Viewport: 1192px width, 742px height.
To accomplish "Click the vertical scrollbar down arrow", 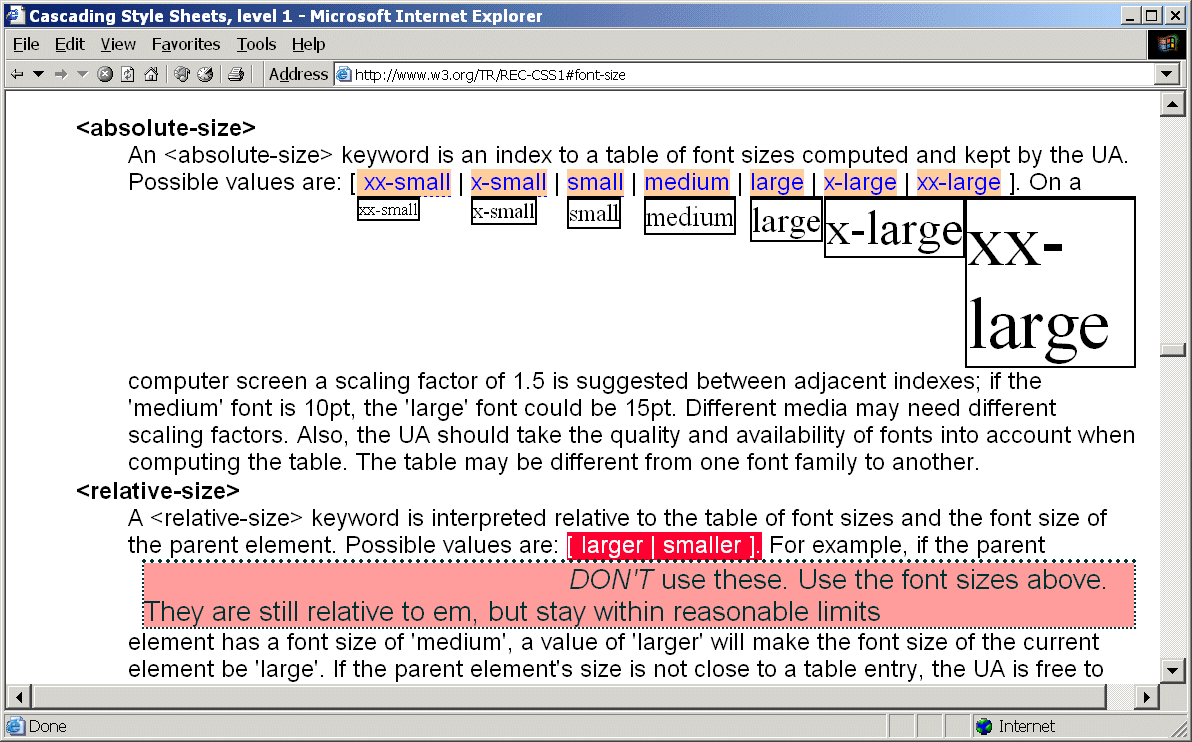I will tap(1172, 670).
